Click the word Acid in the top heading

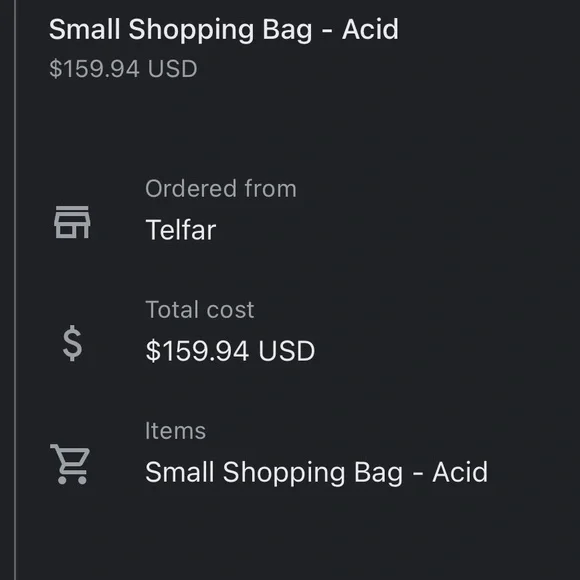point(370,29)
